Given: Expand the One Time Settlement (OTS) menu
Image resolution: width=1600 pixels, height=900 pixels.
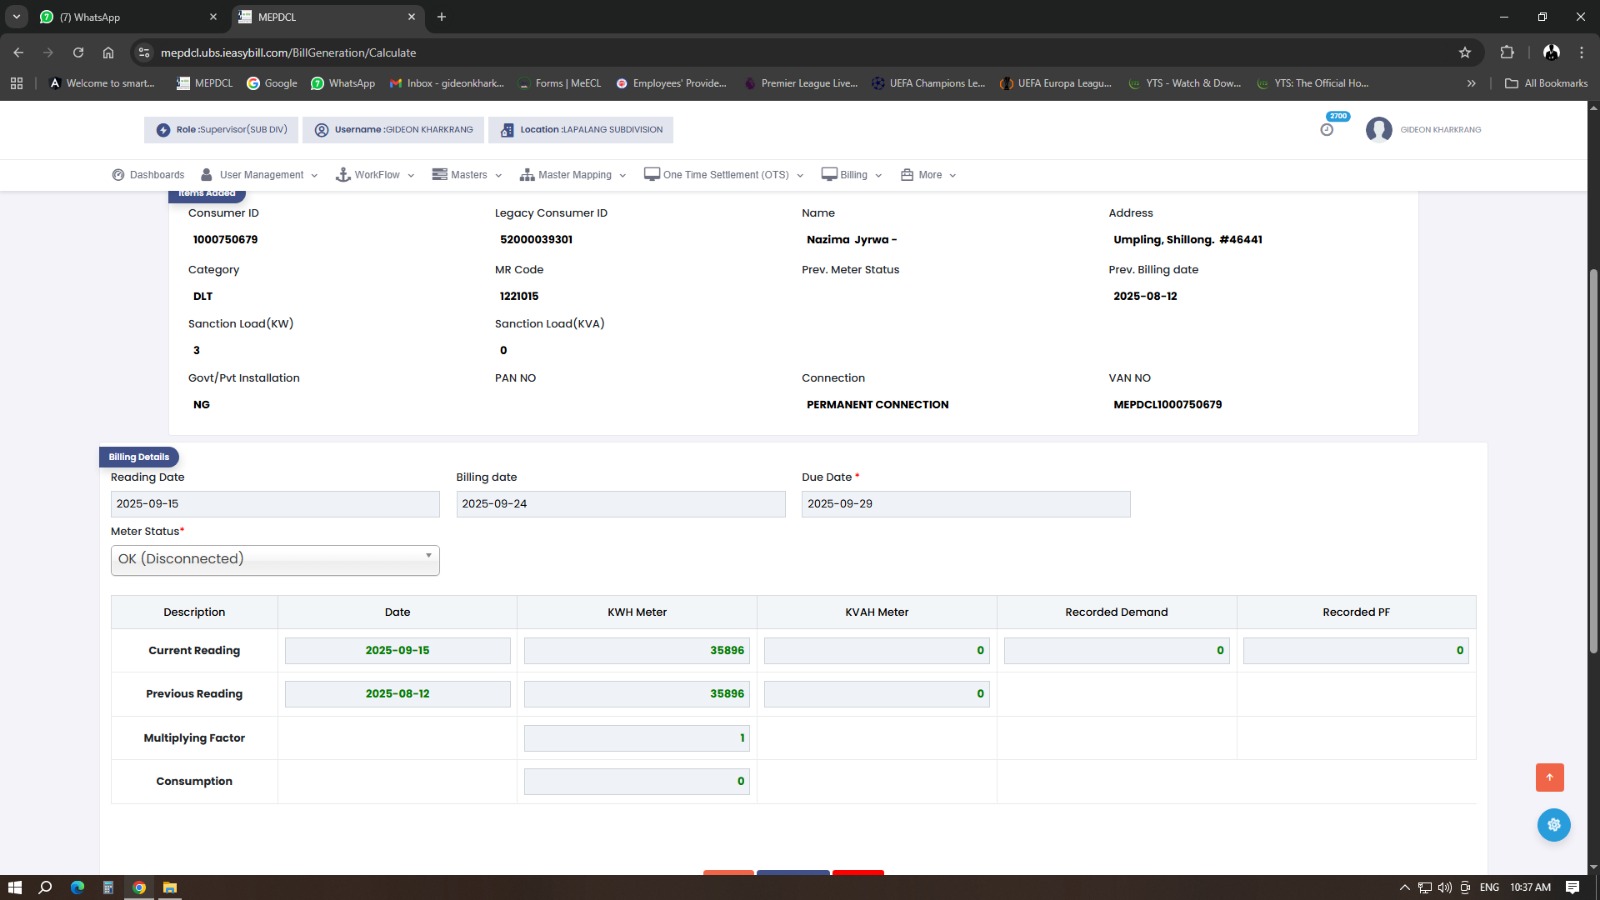Looking at the screenshot, I should (724, 175).
